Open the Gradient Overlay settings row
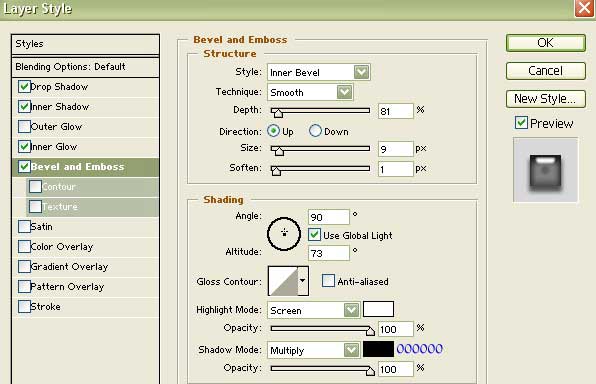The image size is (596, 384). tap(86, 267)
